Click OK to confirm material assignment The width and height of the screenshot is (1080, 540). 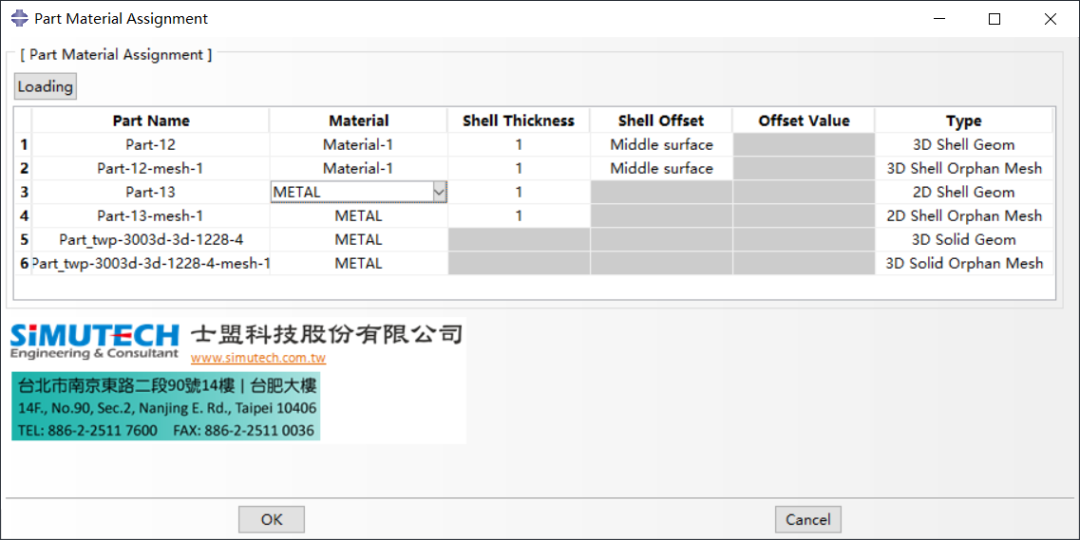coord(271,519)
